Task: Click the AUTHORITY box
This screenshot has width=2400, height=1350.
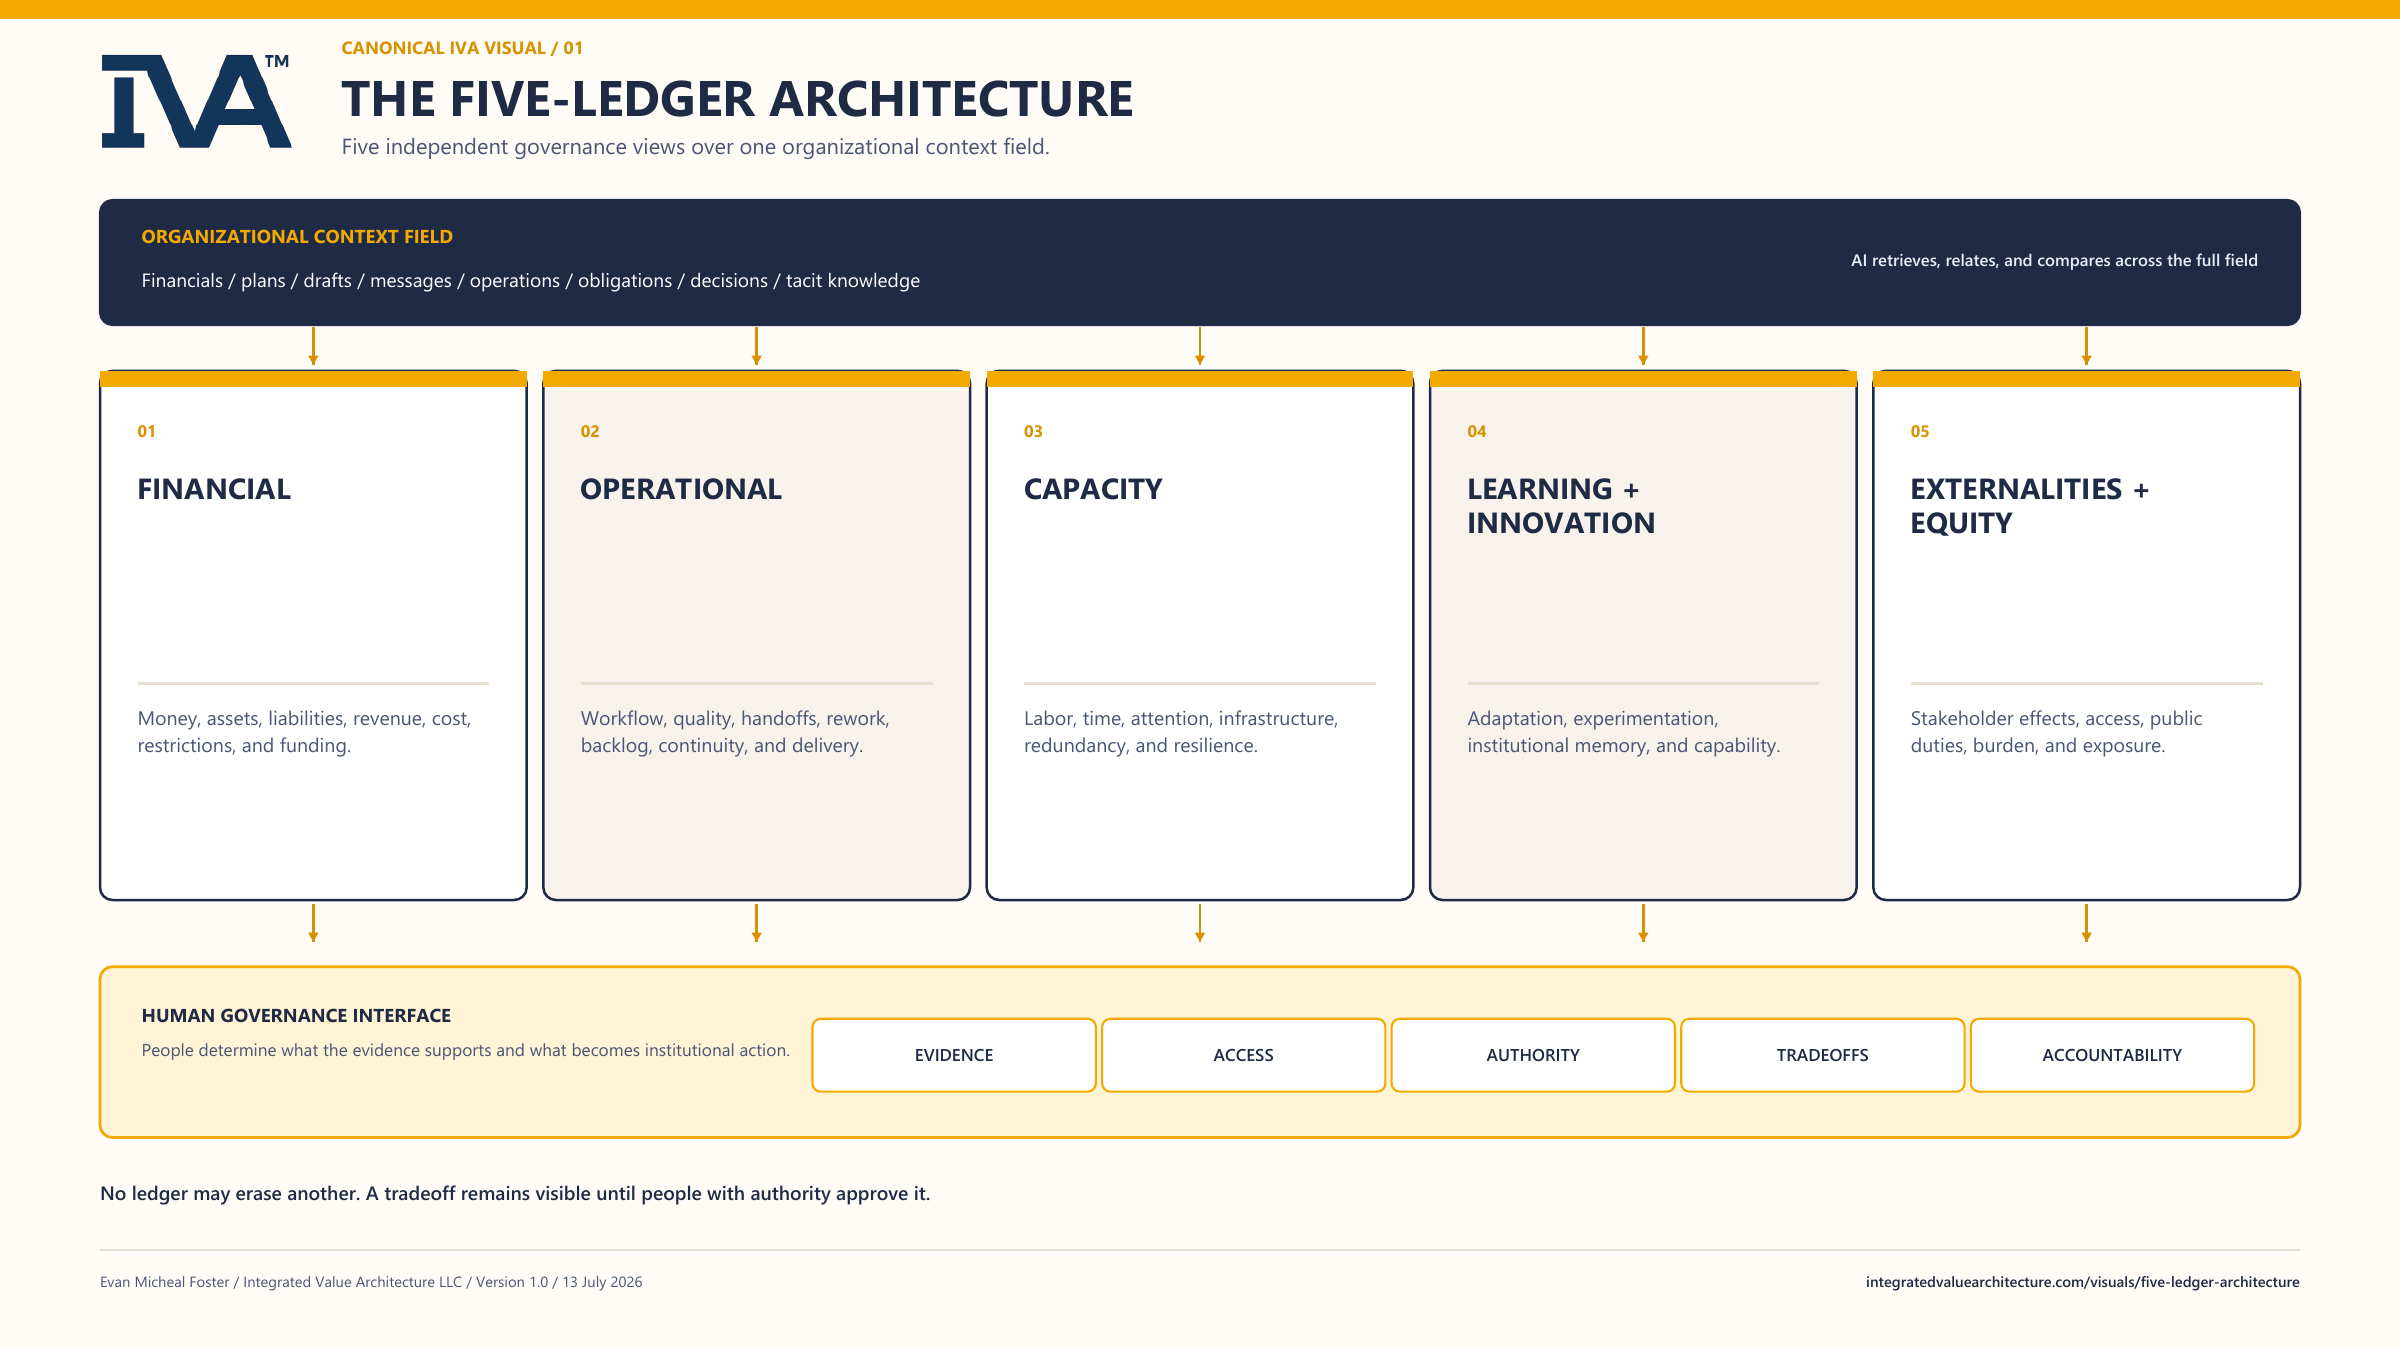Action: 1533,1055
